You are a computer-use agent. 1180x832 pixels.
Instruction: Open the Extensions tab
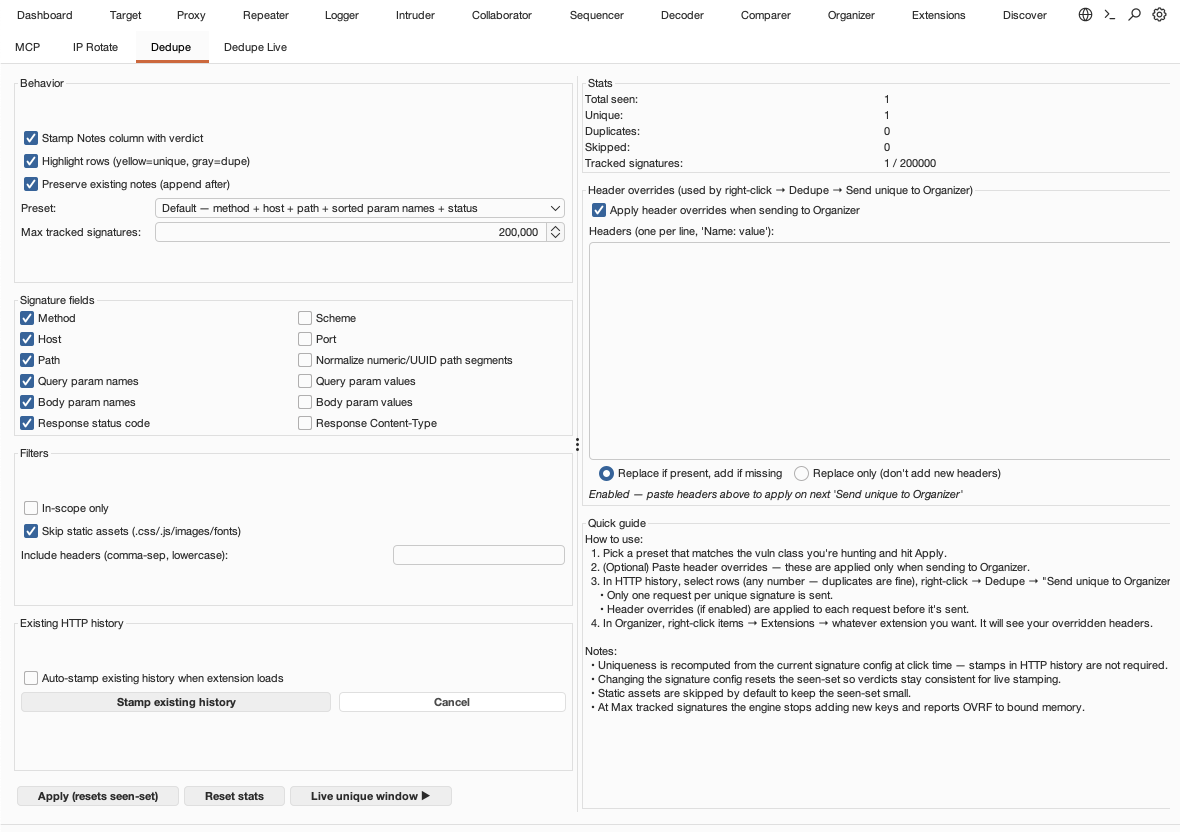pos(938,15)
